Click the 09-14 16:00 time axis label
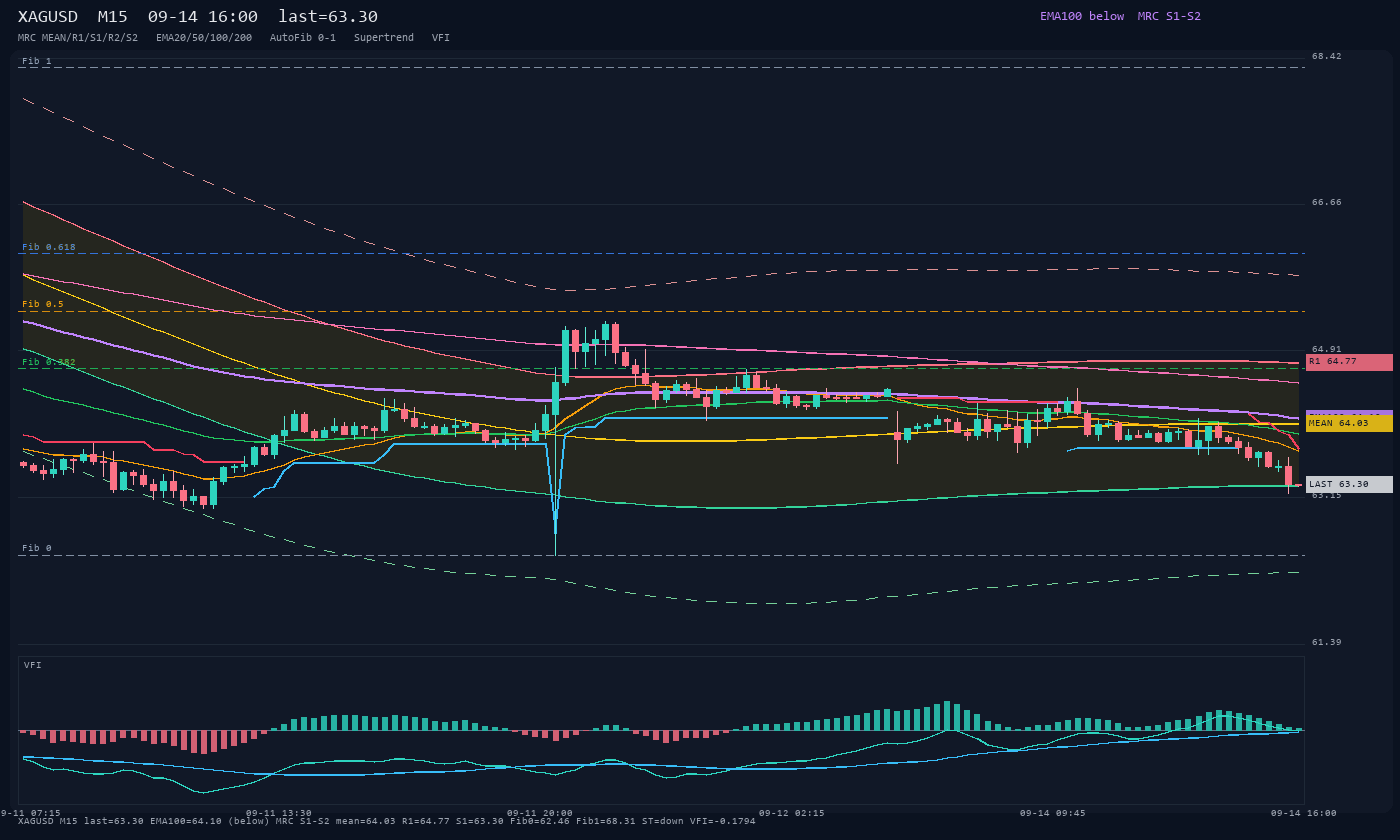The height and width of the screenshot is (840, 1400). point(1304,813)
